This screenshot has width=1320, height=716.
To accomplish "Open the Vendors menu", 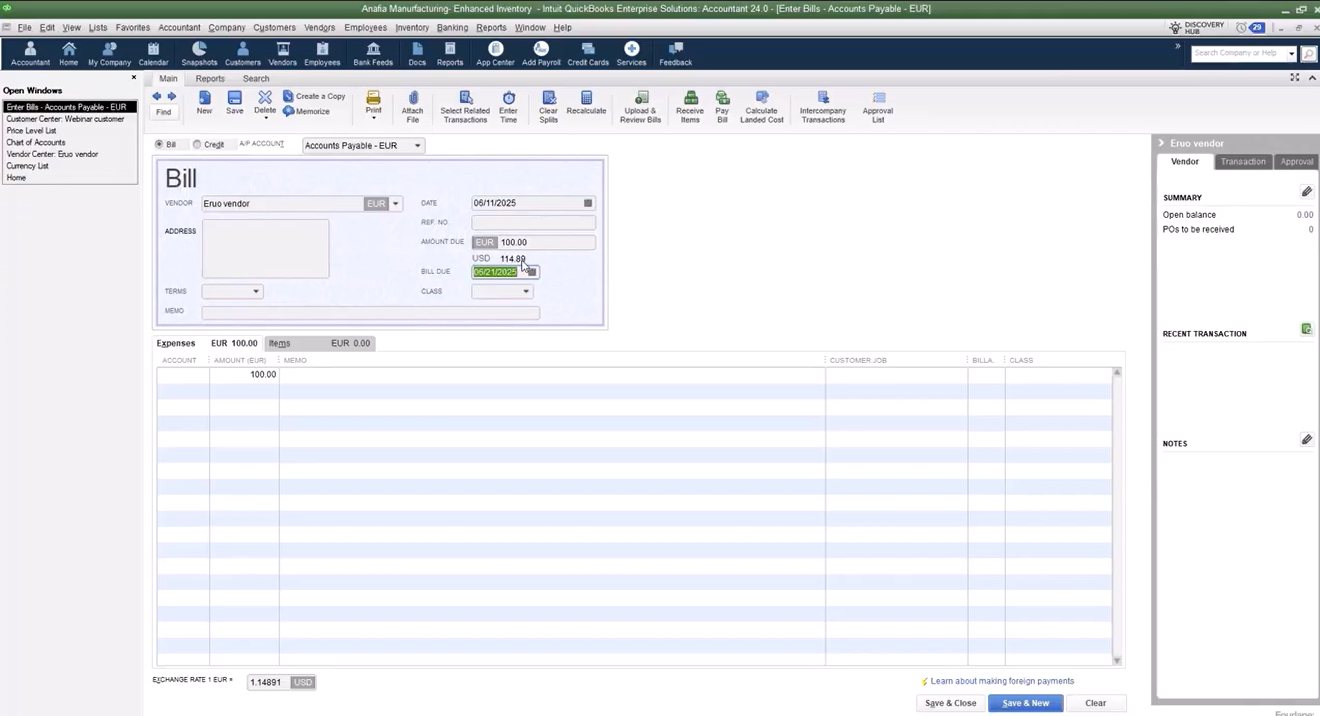I will 319,27.
